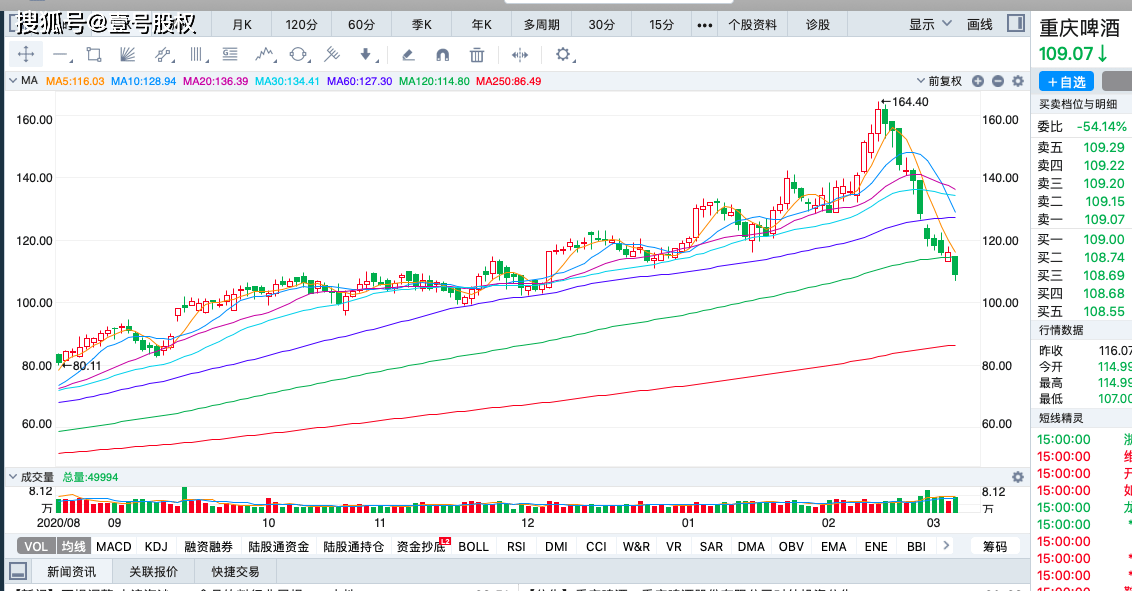Select RSI indicator
Viewport: 1132px width, 591px height.
coord(516,546)
